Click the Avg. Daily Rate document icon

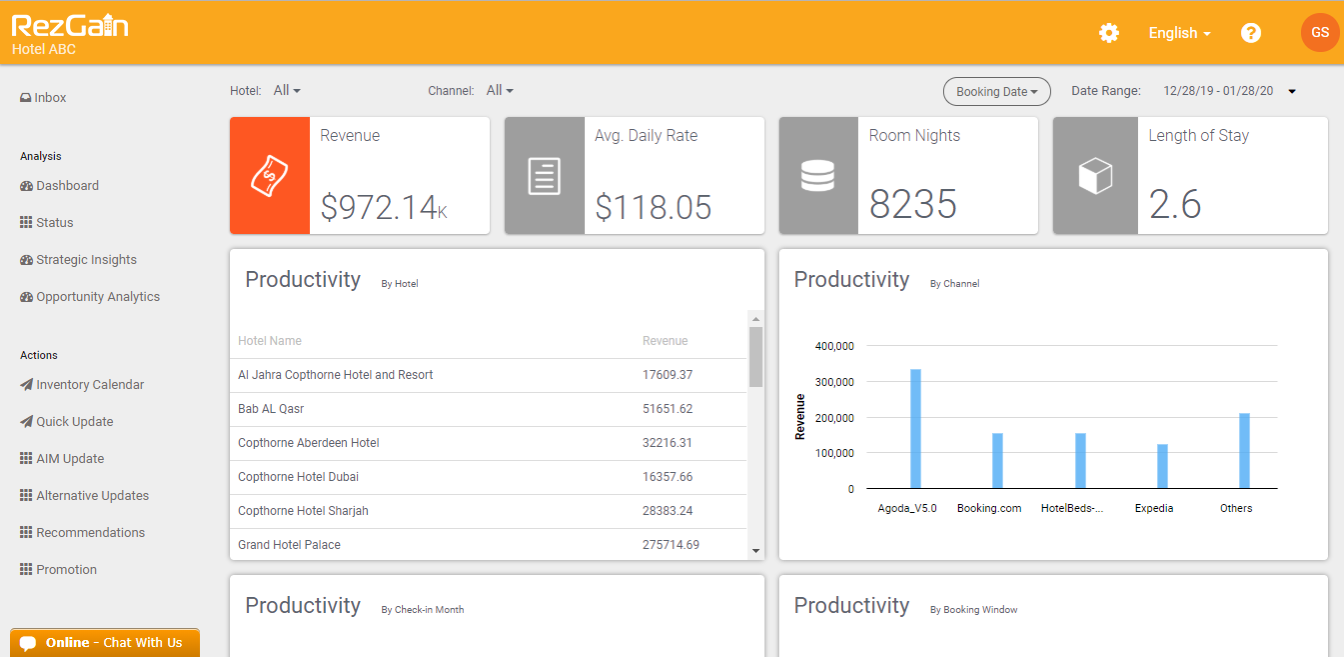(x=544, y=176)
